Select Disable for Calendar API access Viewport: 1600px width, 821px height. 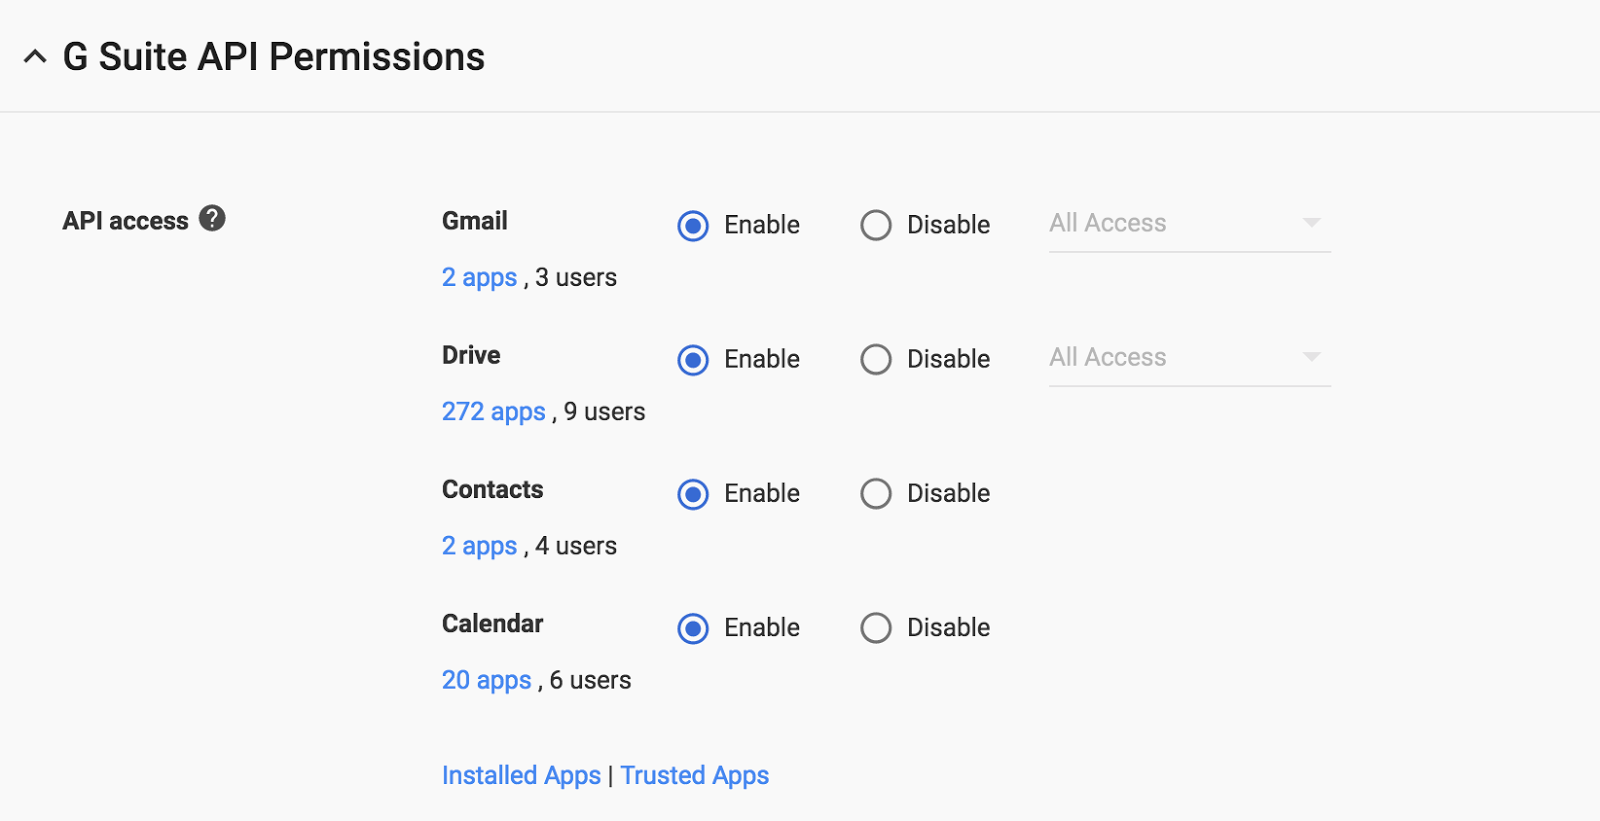click(876, 627)
